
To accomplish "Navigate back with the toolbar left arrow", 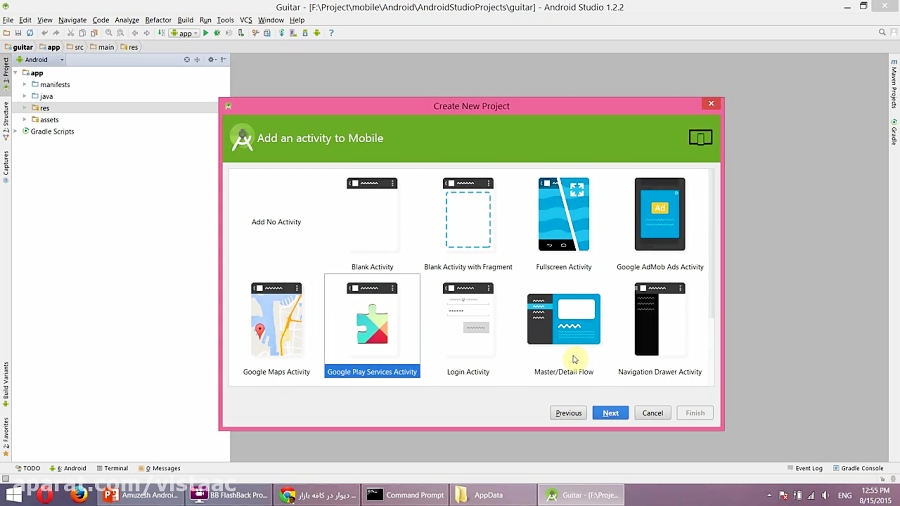I will click(135, 33).
